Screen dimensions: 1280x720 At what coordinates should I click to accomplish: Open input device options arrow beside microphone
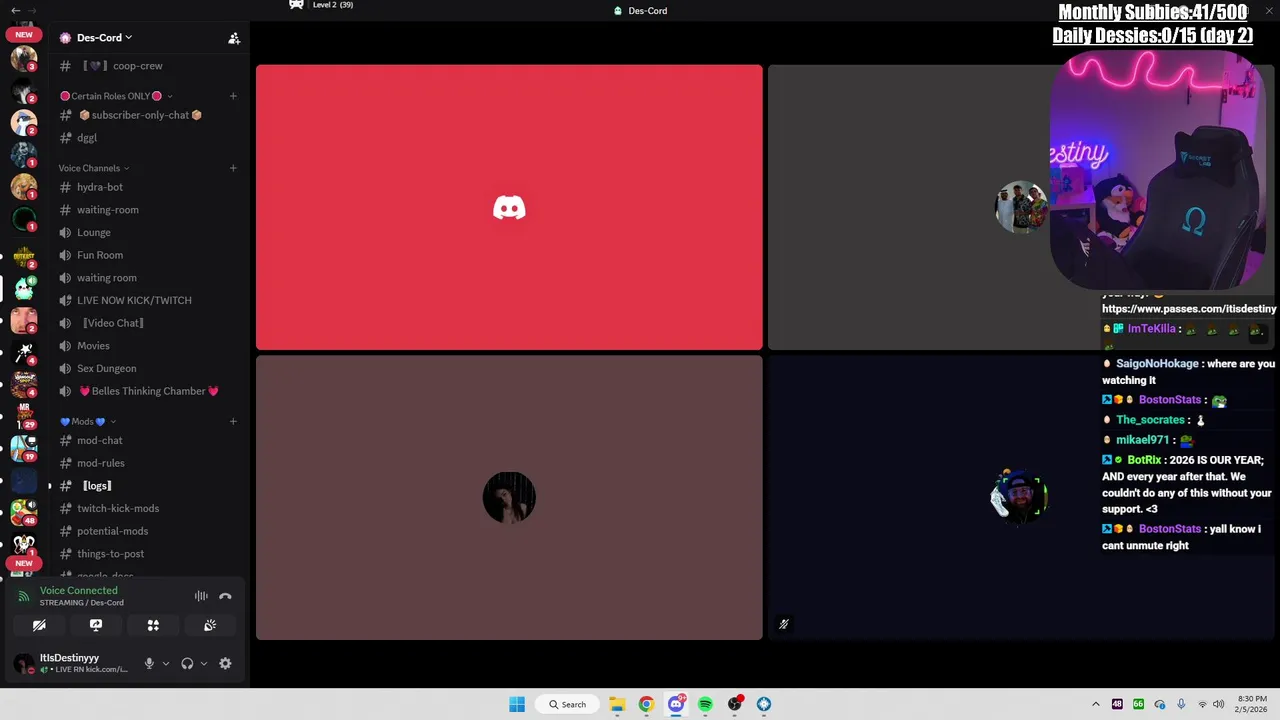(x=166, y=663)
